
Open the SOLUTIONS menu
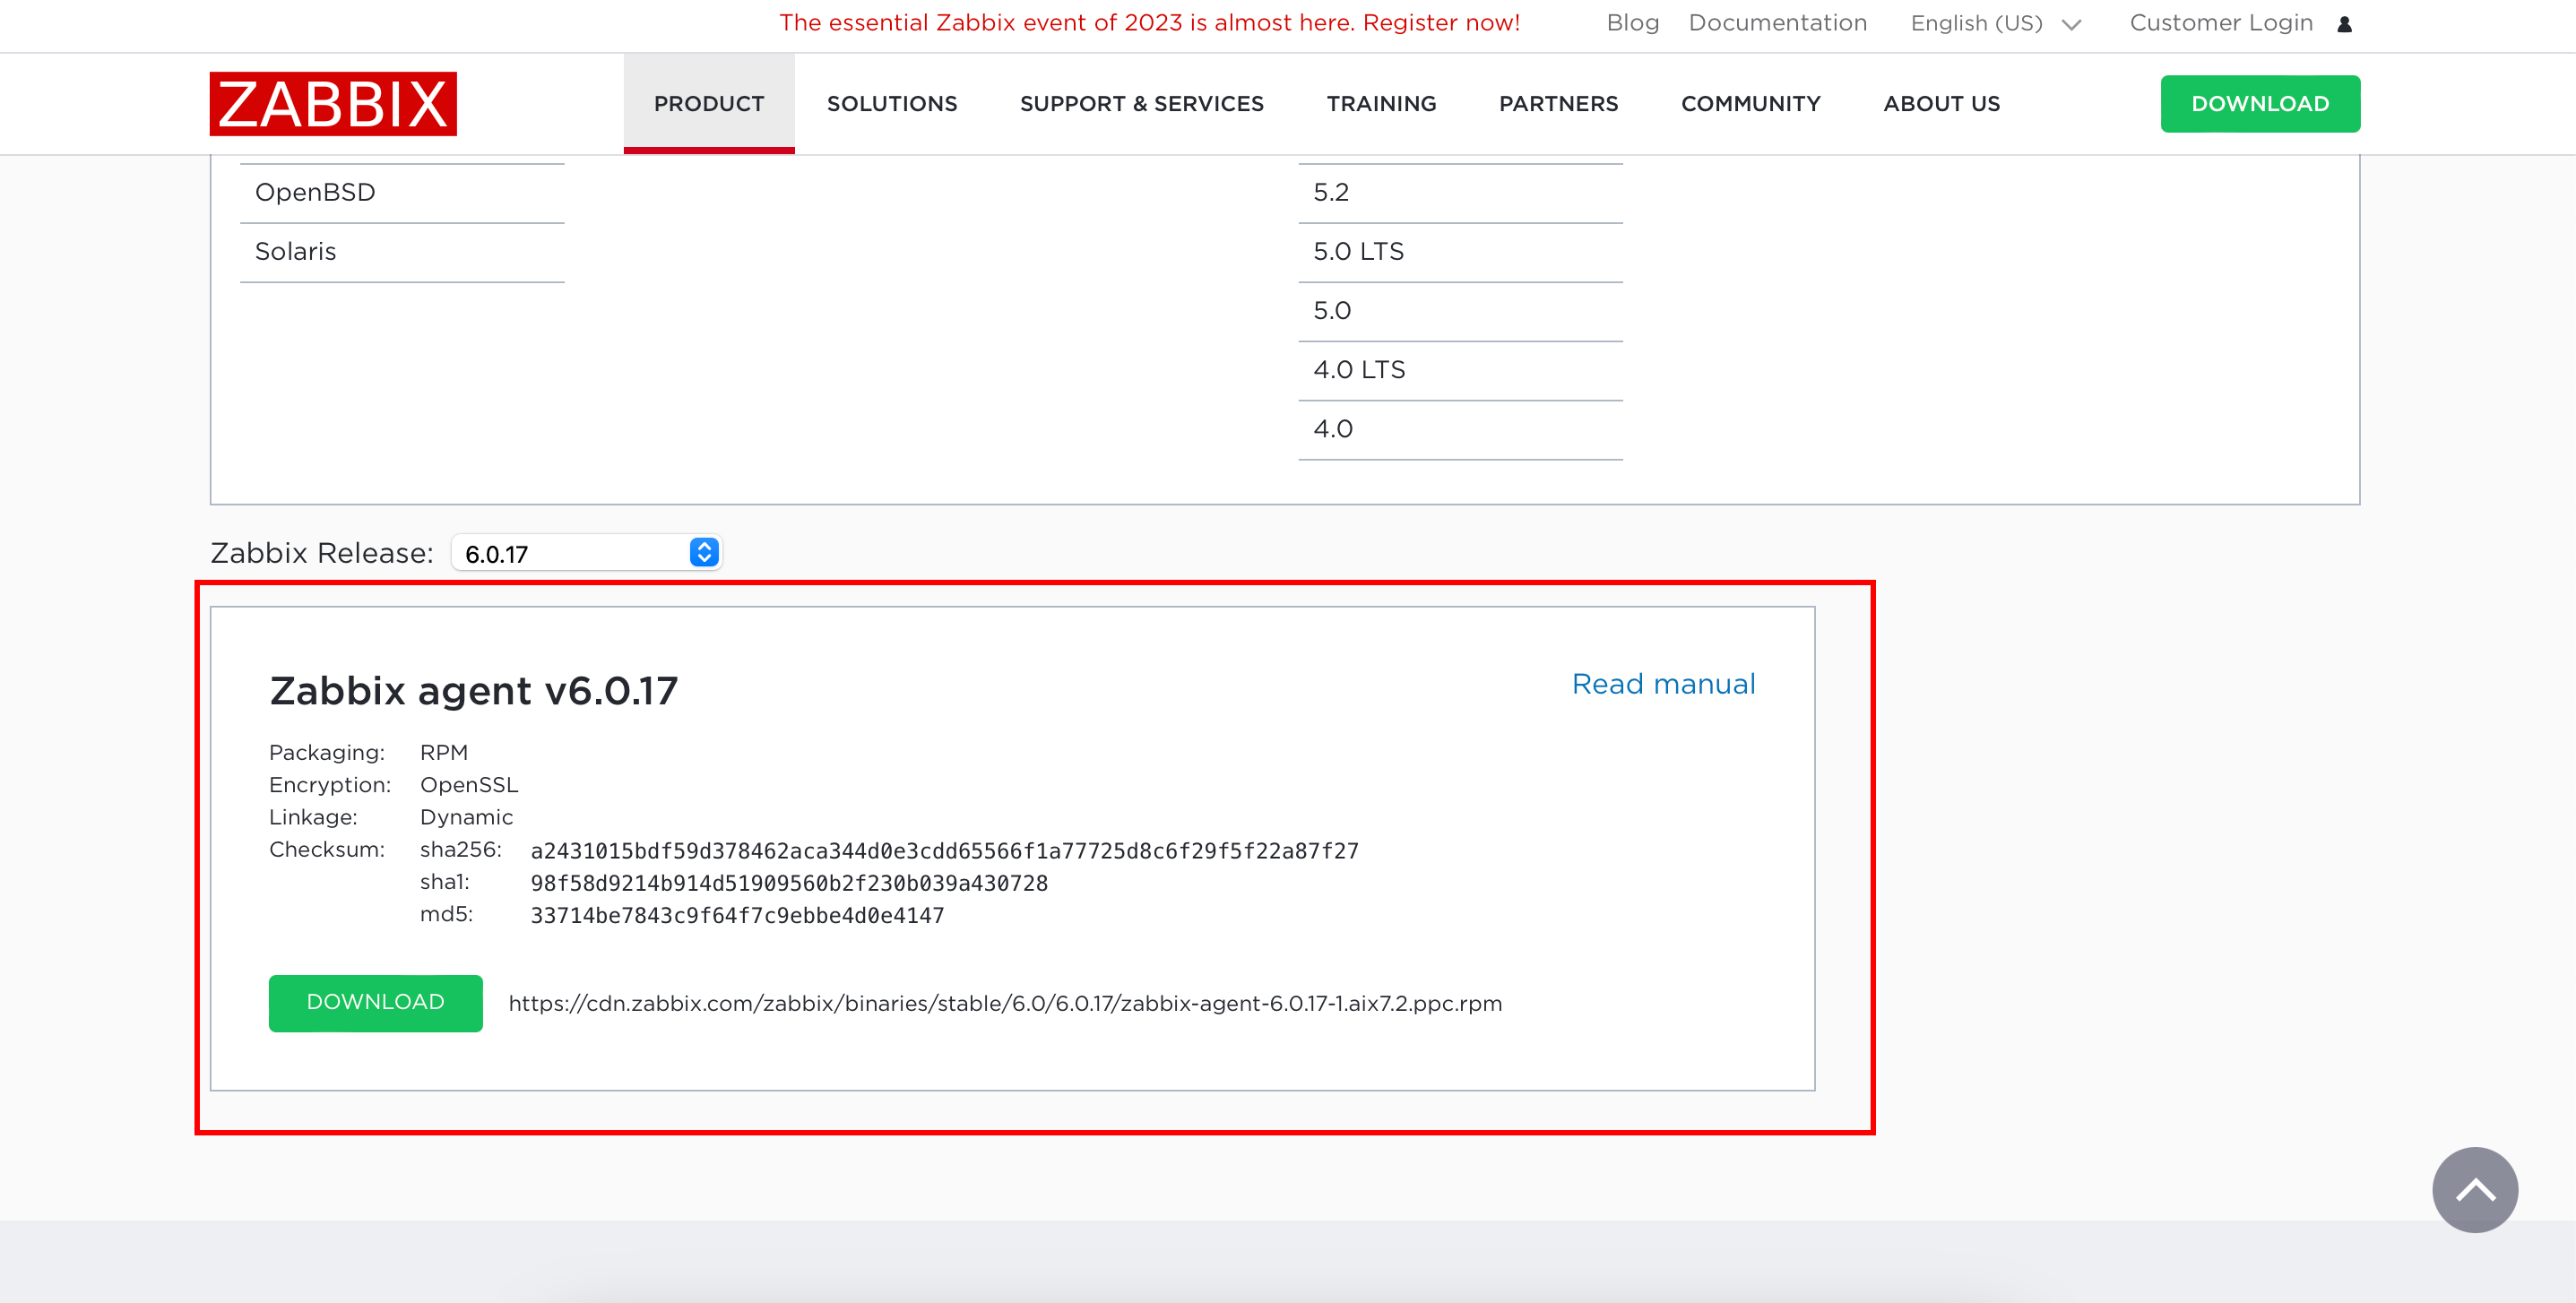point(892,104)
